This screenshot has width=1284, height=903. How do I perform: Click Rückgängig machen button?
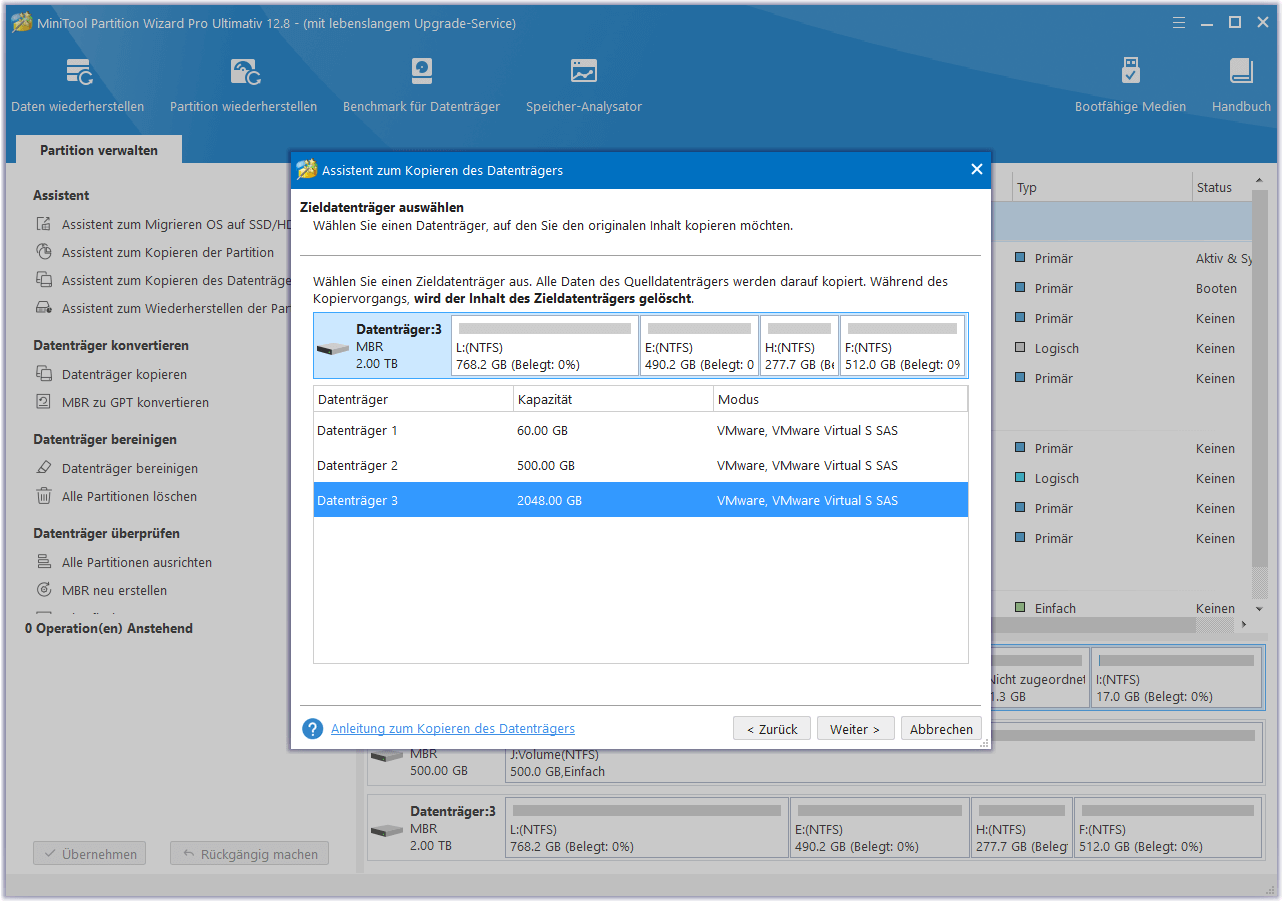[249, 854]
